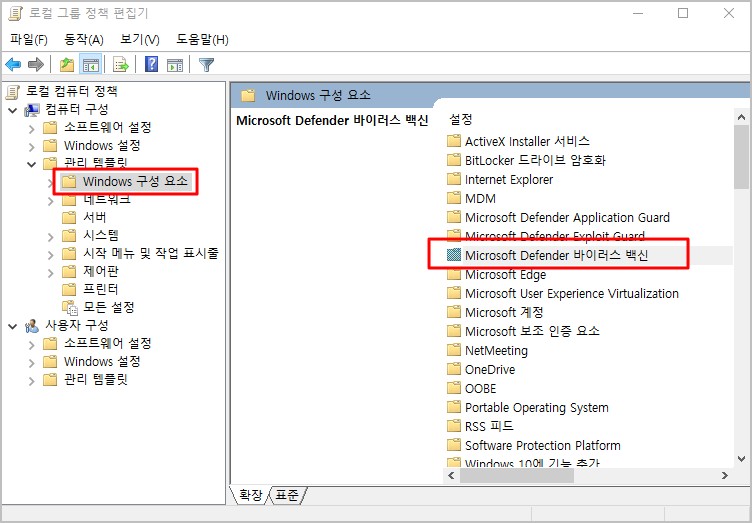
Task: Select 소프트웨어 설정 under 사용자 구성
Action: click(107, 343)
